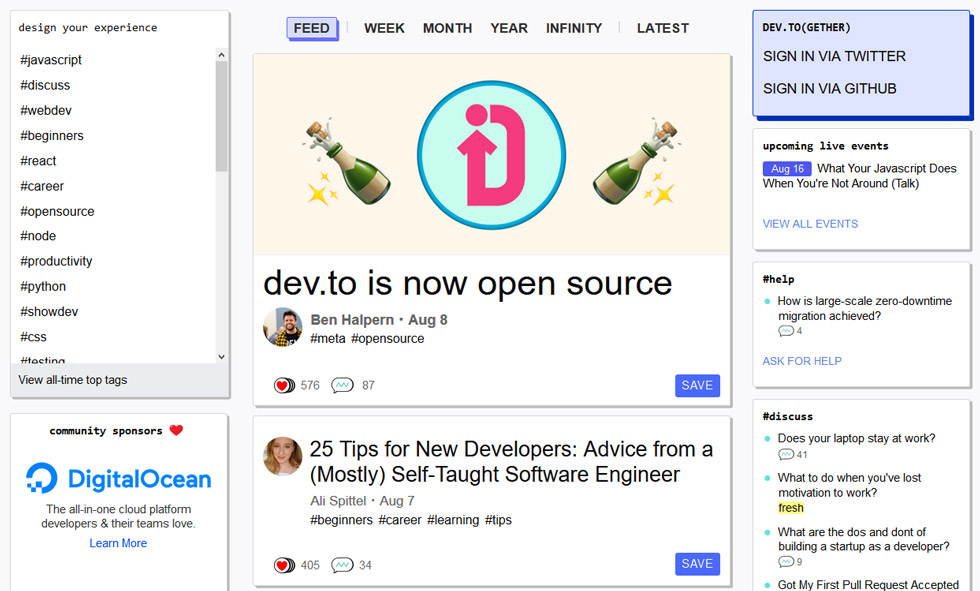Sign in via GitHub
This screenshot has height=591, width=980.
coord(829,89)
